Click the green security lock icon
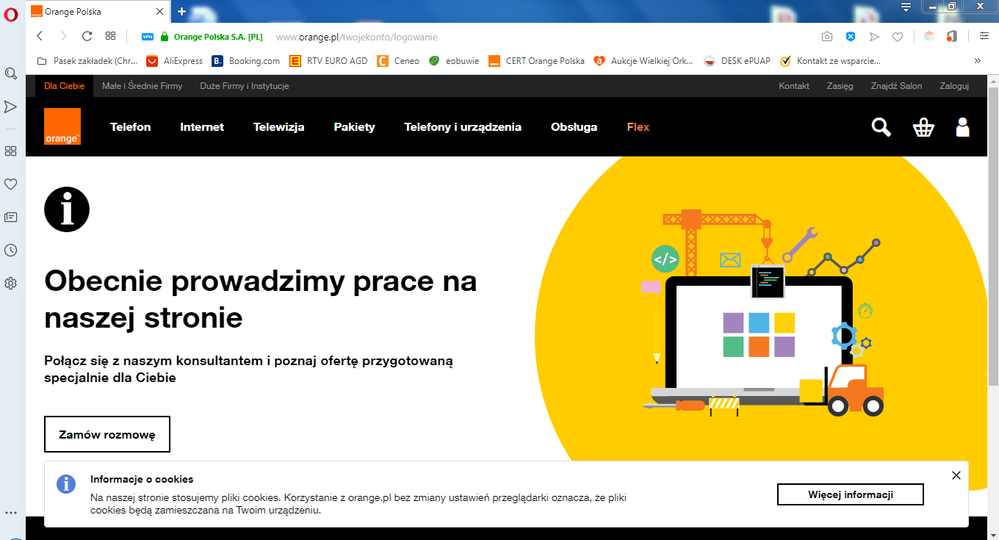Screen dimensions: 999x540 [164, 37]
